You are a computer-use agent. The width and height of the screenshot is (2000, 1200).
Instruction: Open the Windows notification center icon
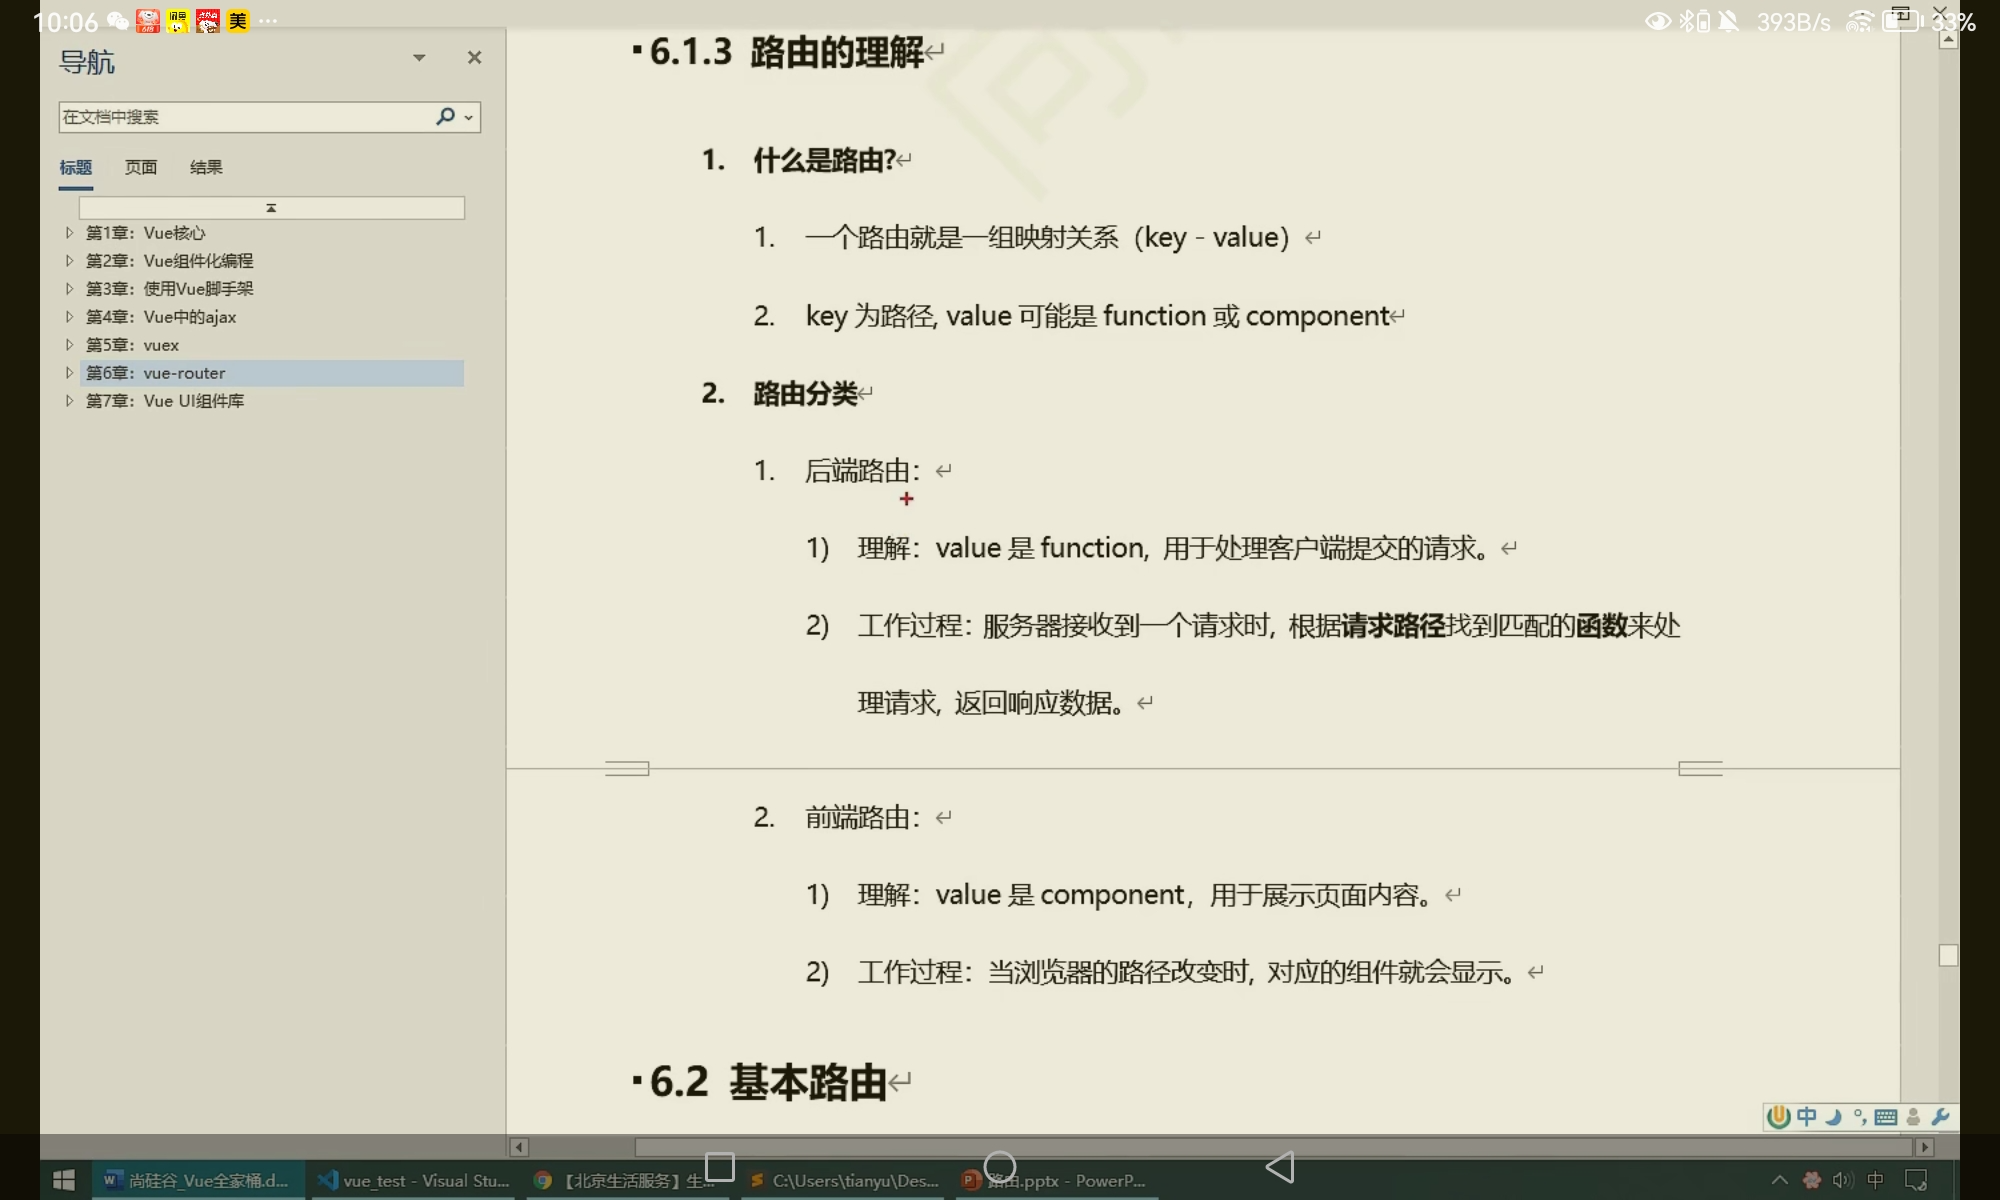[x=1916, y=1180]
